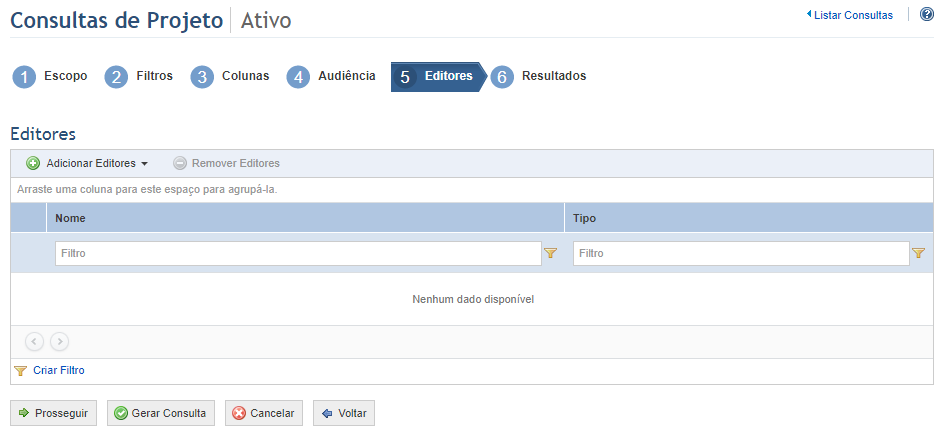The height and width of the screenshot is (435, 943).
Task: Click the funnel icon beside Criar Filtro
Action: tap(21, 371)
